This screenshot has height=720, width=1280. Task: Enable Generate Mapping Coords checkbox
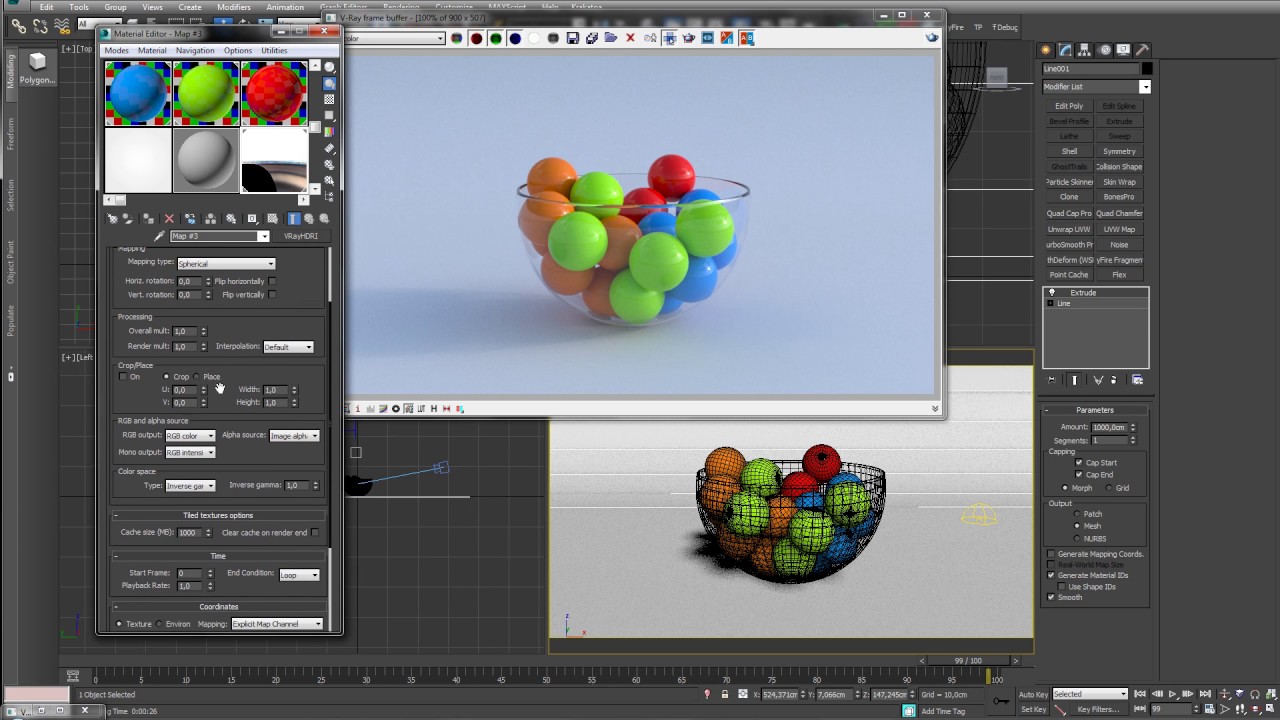tap(1051, 554)
